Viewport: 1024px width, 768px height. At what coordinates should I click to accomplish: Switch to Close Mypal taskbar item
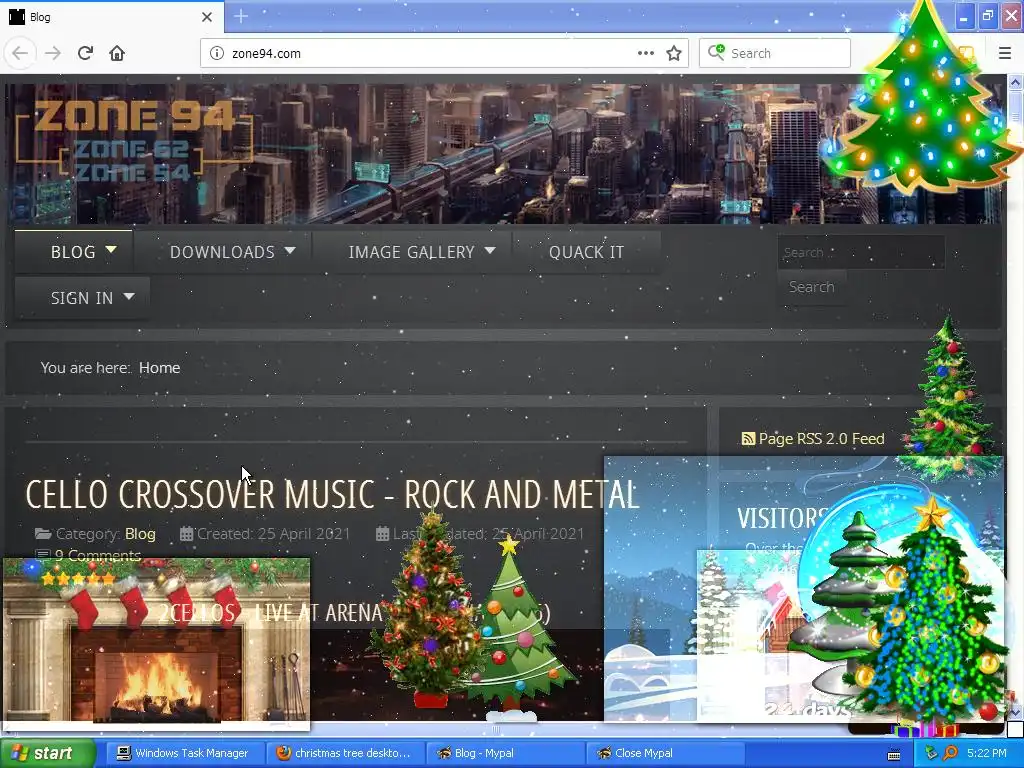665,753
